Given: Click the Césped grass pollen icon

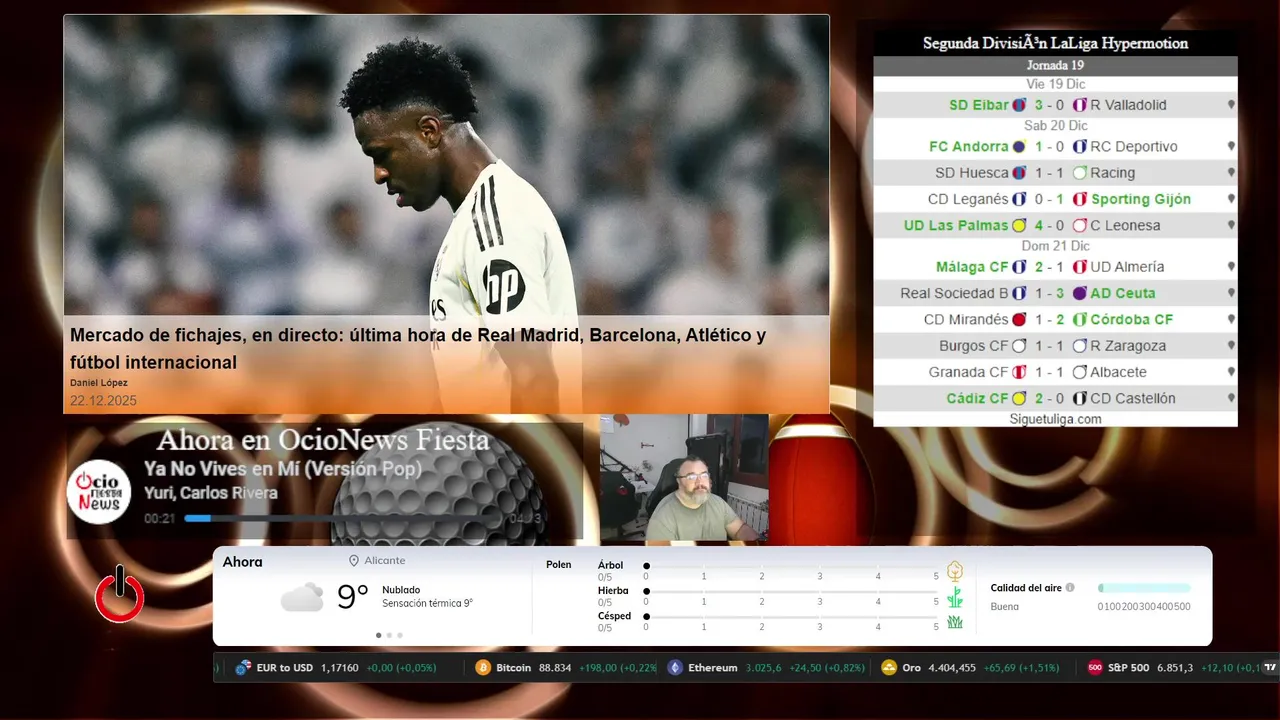Looking at the screenshot, I should pos(955,622).
